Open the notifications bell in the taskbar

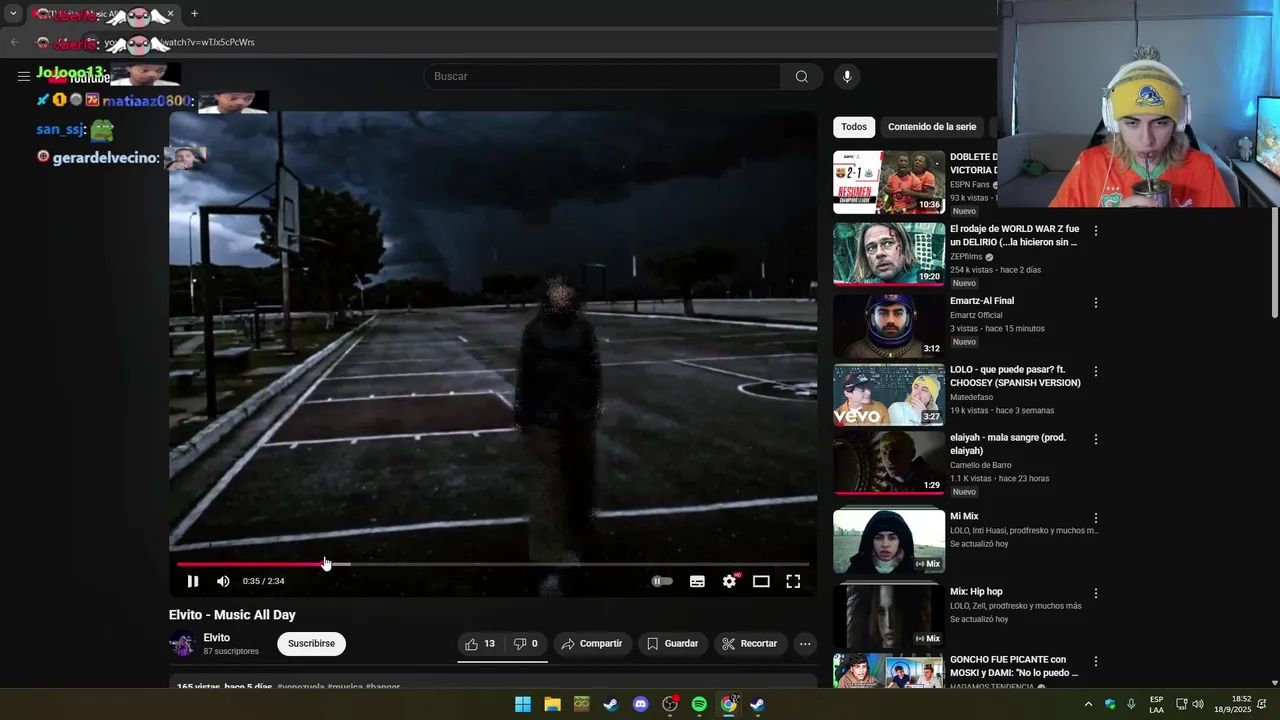[x=1264, y=704]
